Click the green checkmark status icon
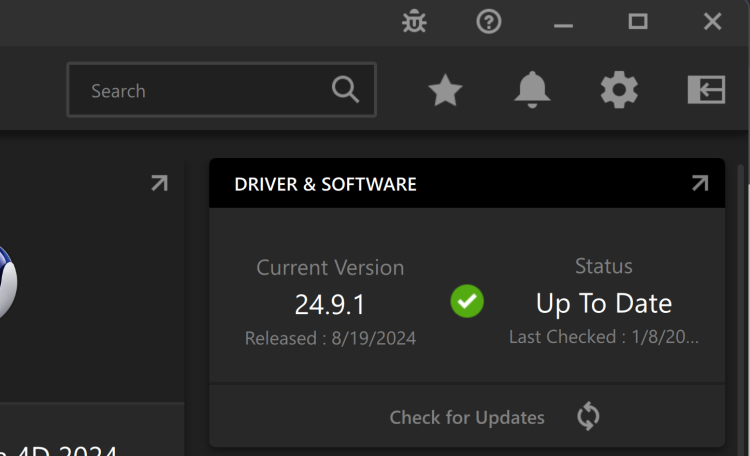The width and height of the screenshot is (750, 456). [467, 301]
